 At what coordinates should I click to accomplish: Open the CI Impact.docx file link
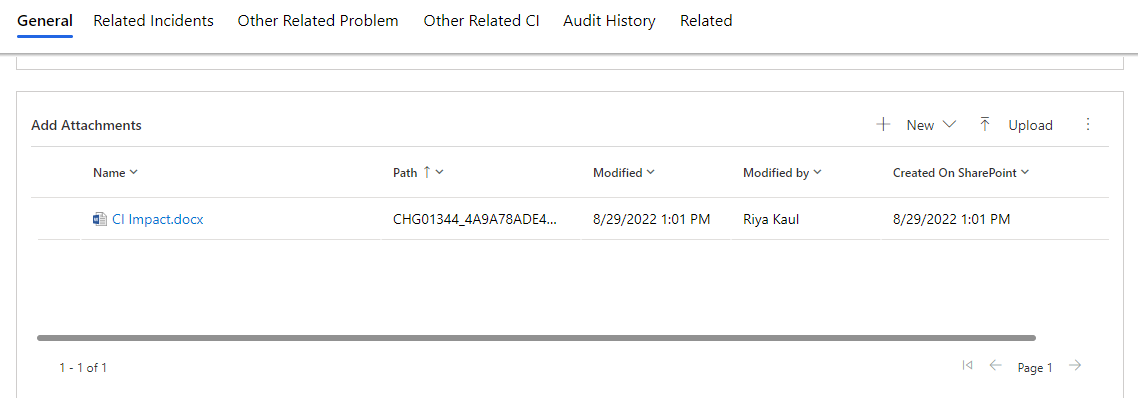(x=157, y=219)
